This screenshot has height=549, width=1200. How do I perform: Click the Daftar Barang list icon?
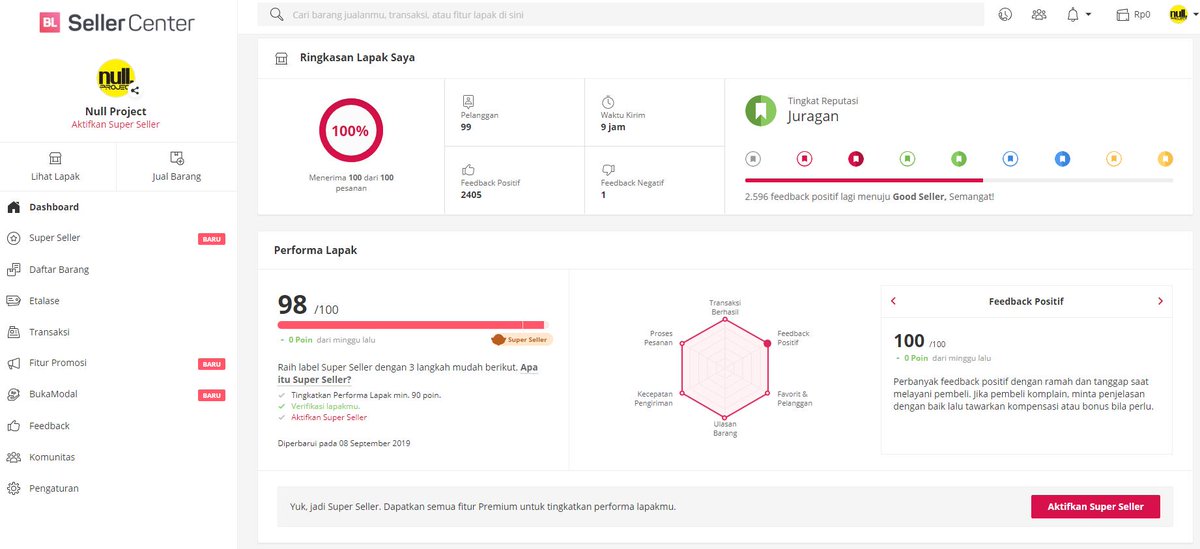point(13,269)
